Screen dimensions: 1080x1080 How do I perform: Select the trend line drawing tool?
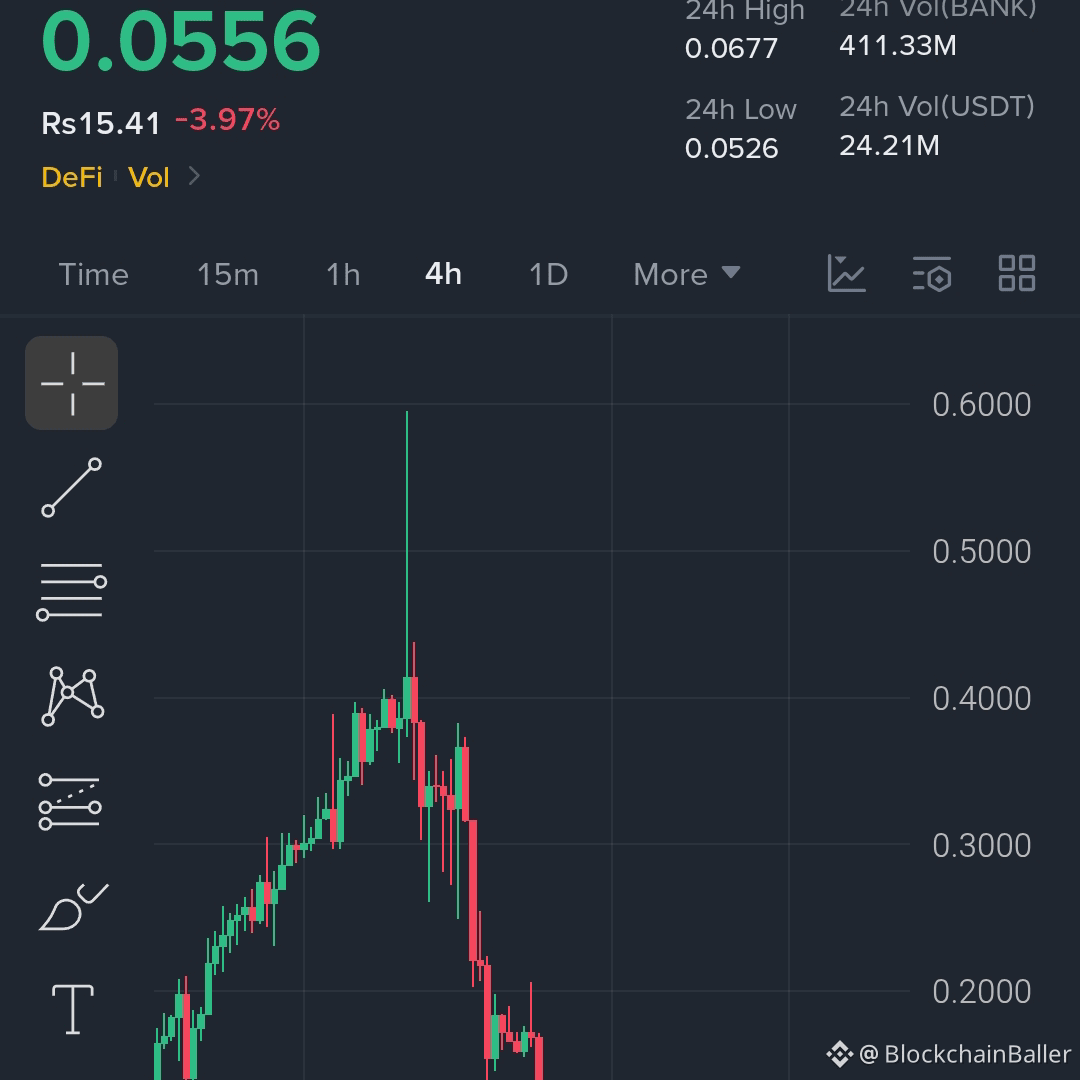pos(72,487)
